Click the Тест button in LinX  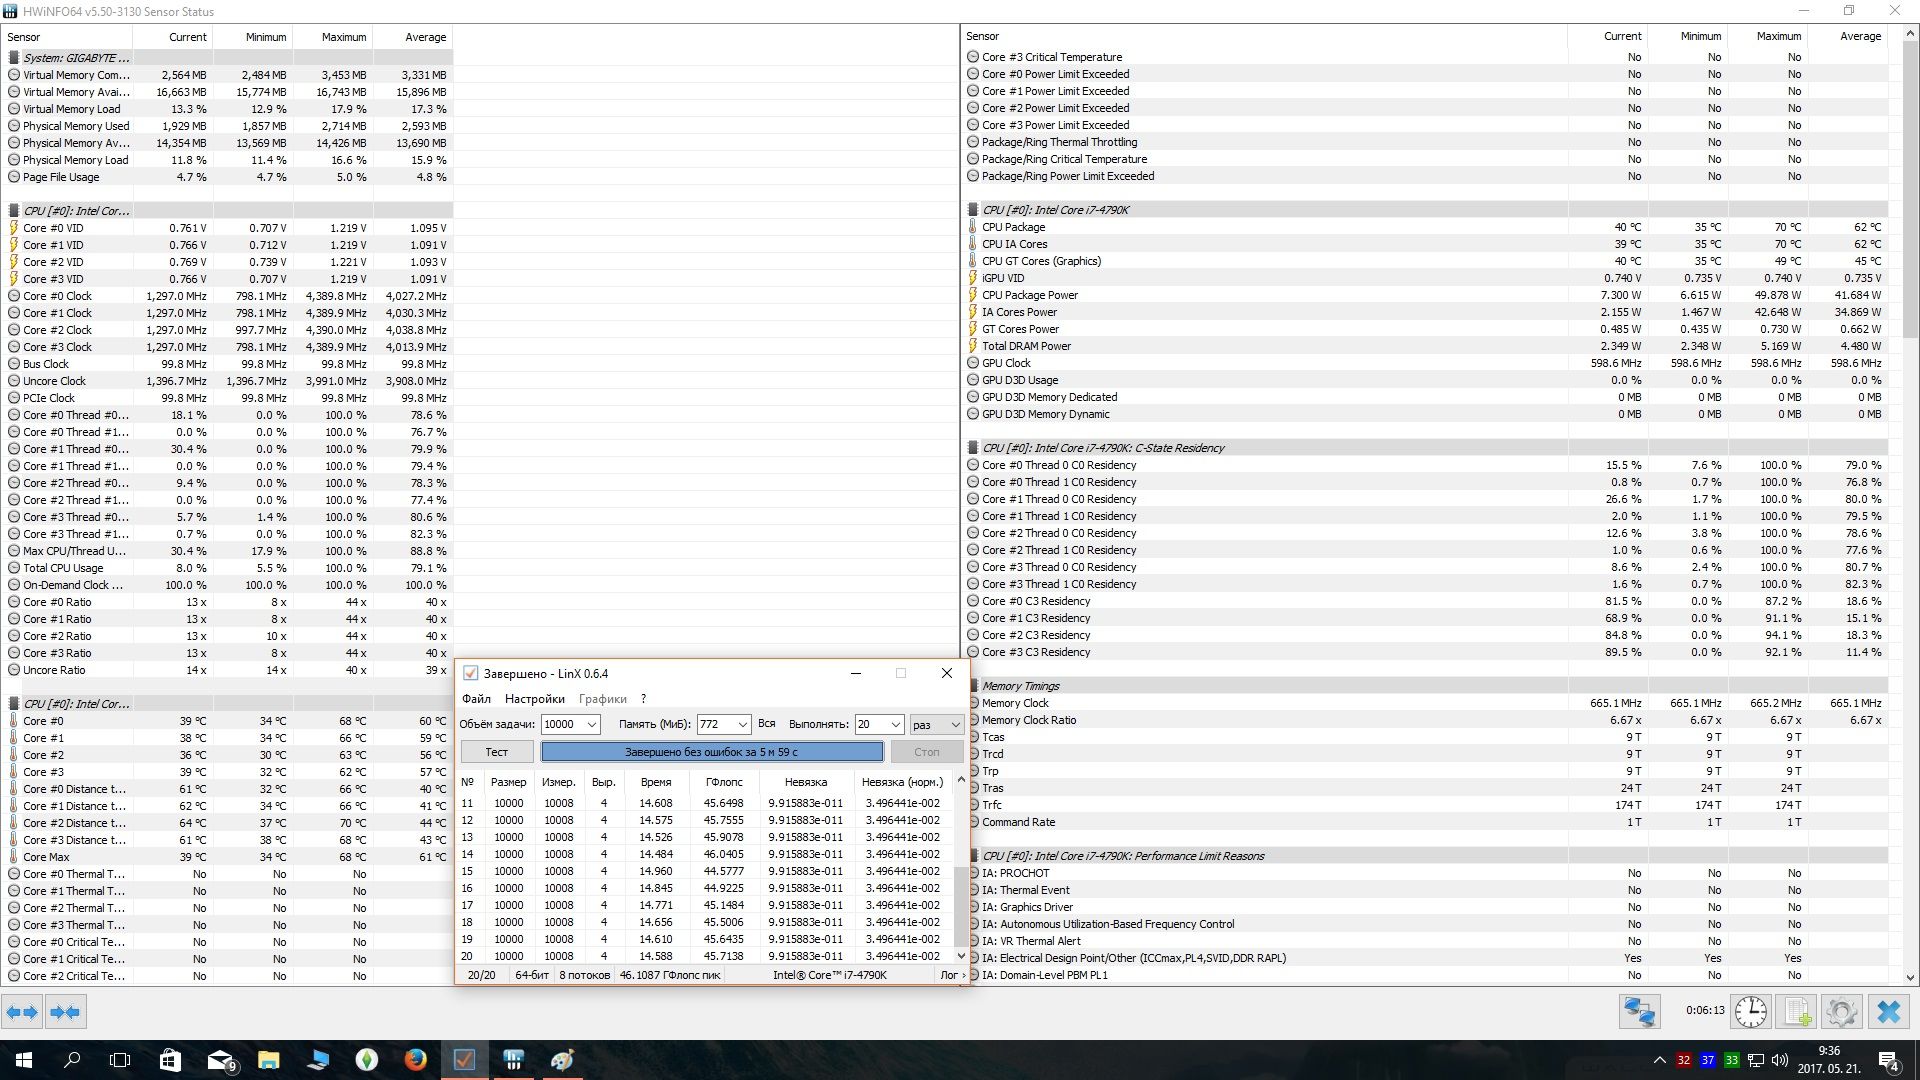(x=497, y=752)
